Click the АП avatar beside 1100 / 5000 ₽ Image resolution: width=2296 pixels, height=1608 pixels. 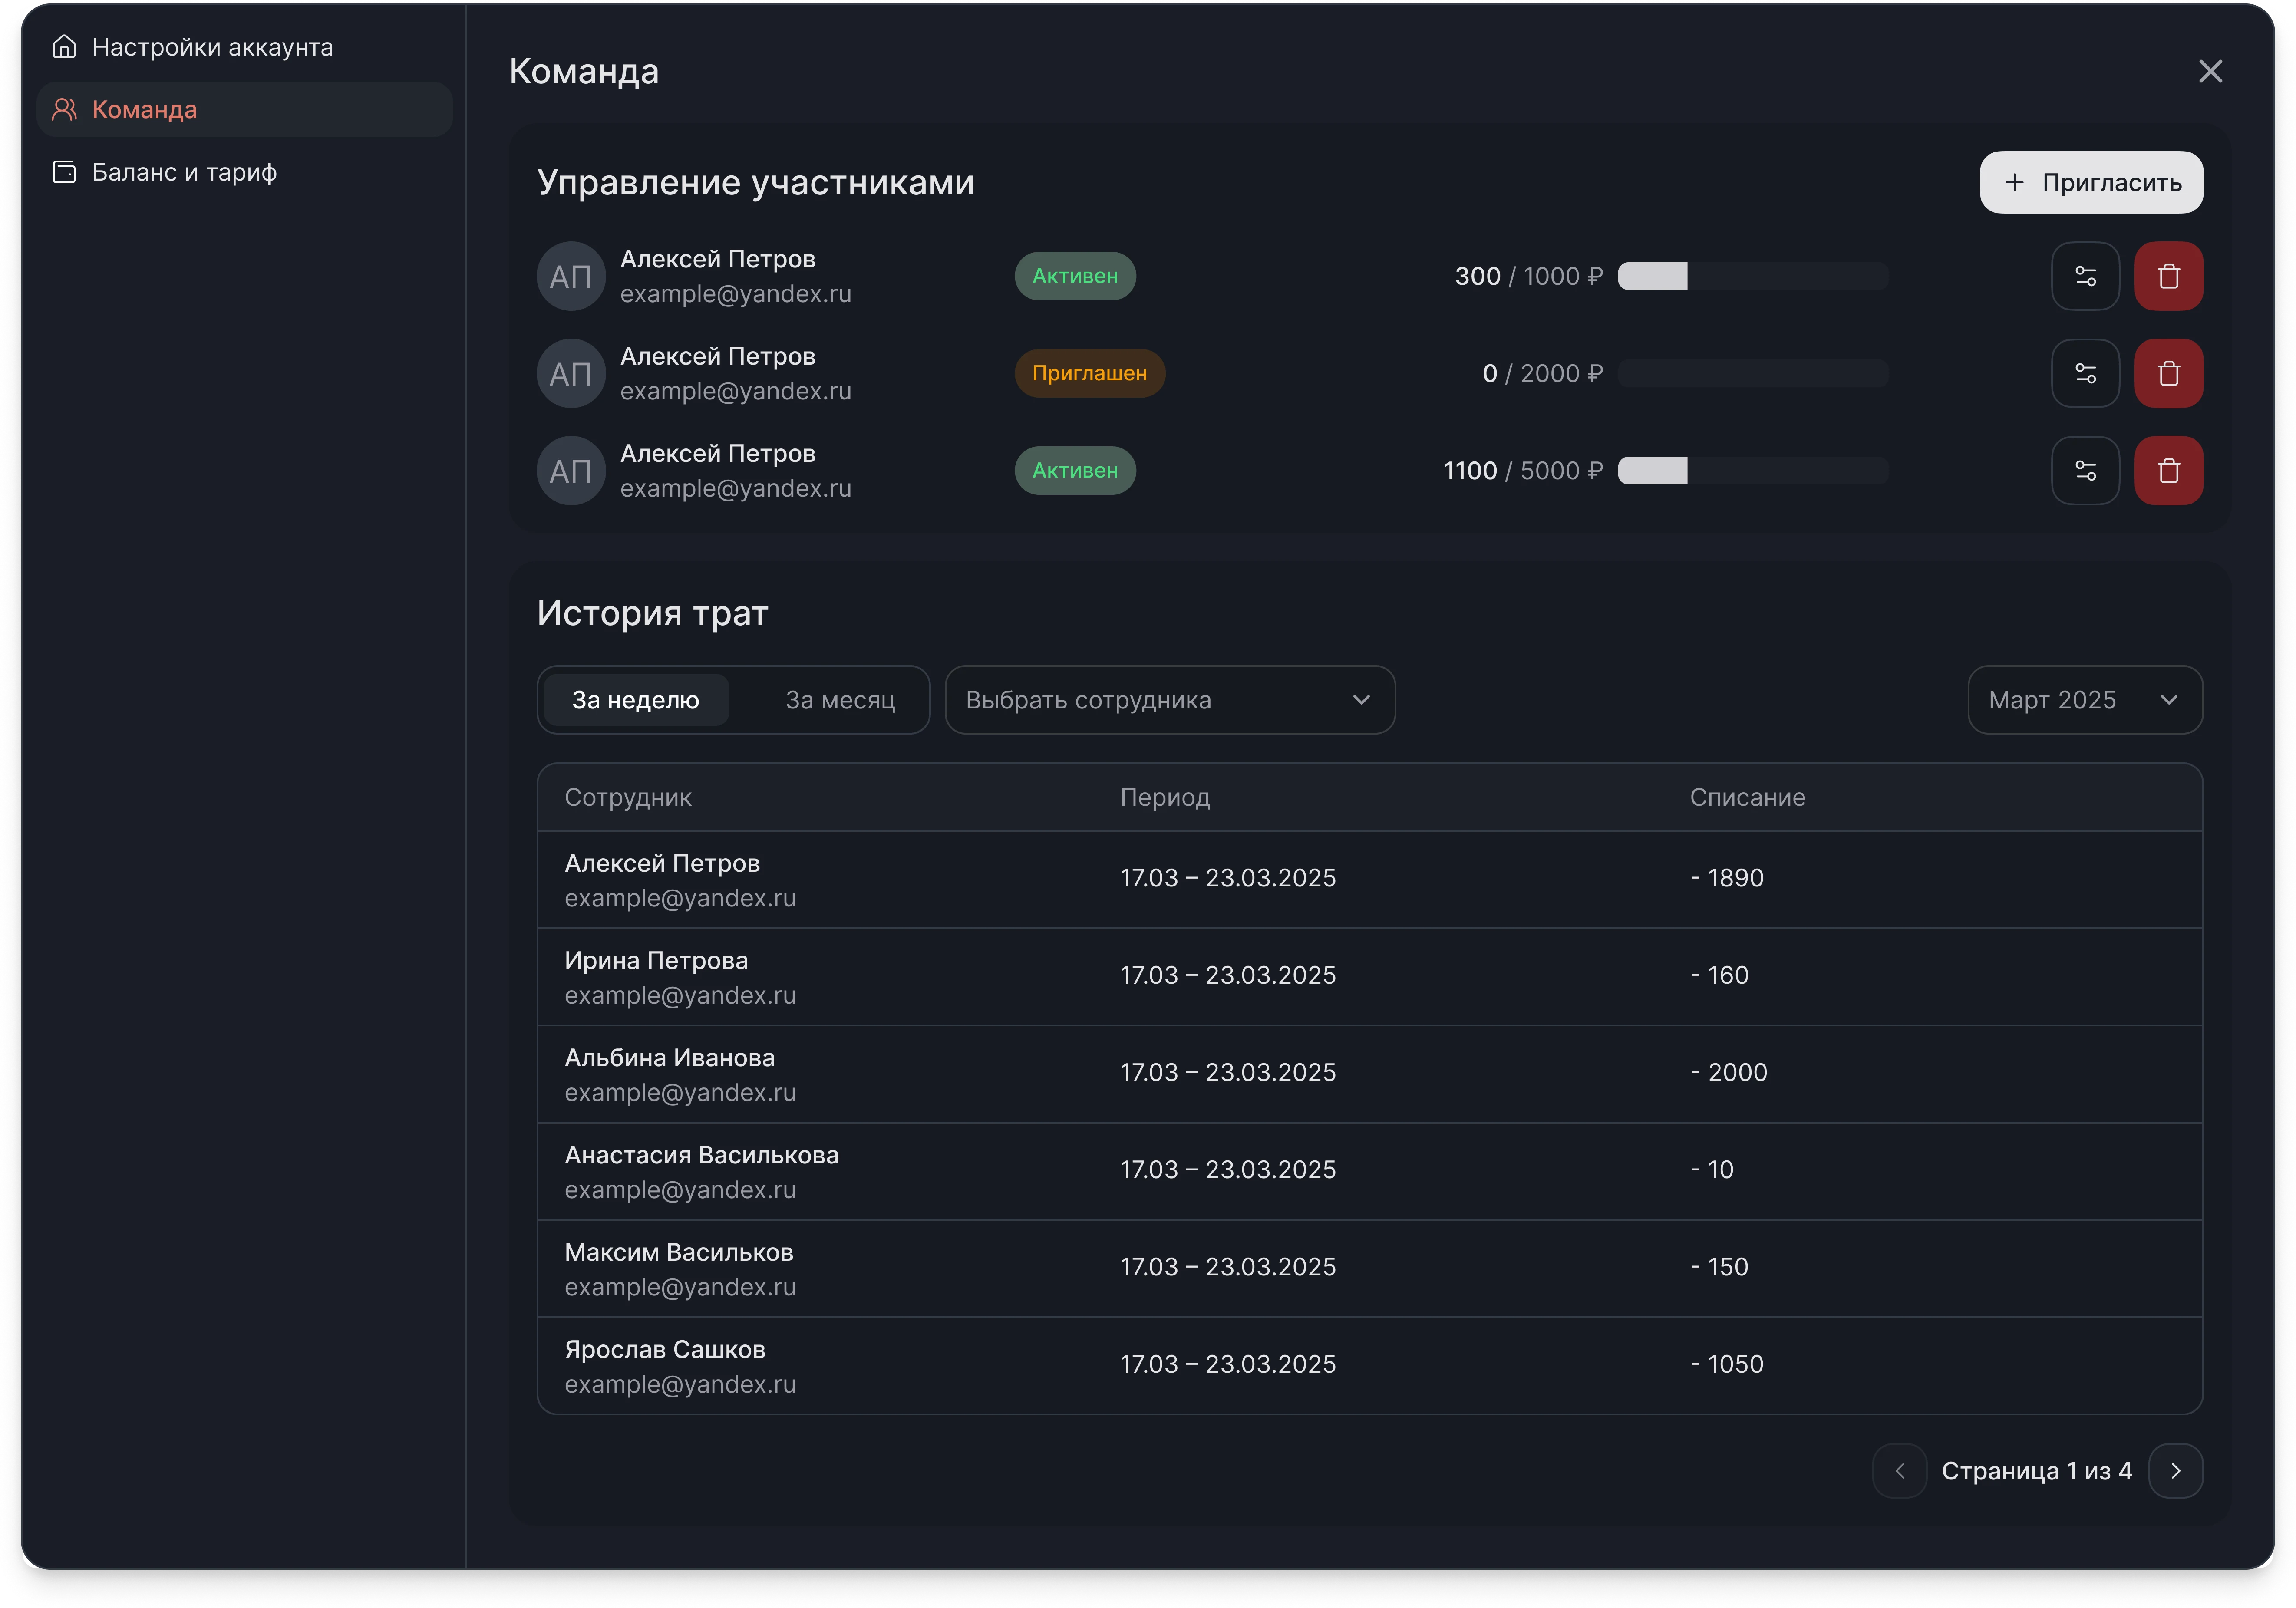(x=571, y=470)
